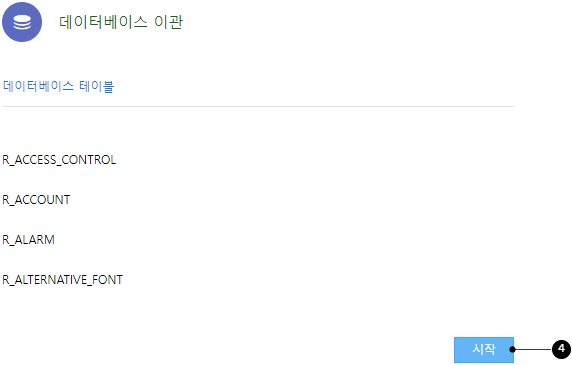Select the R_ACCESS_CONTROL table entry
The height and width of the screenshot is (365, 572).
click(59, 160)
